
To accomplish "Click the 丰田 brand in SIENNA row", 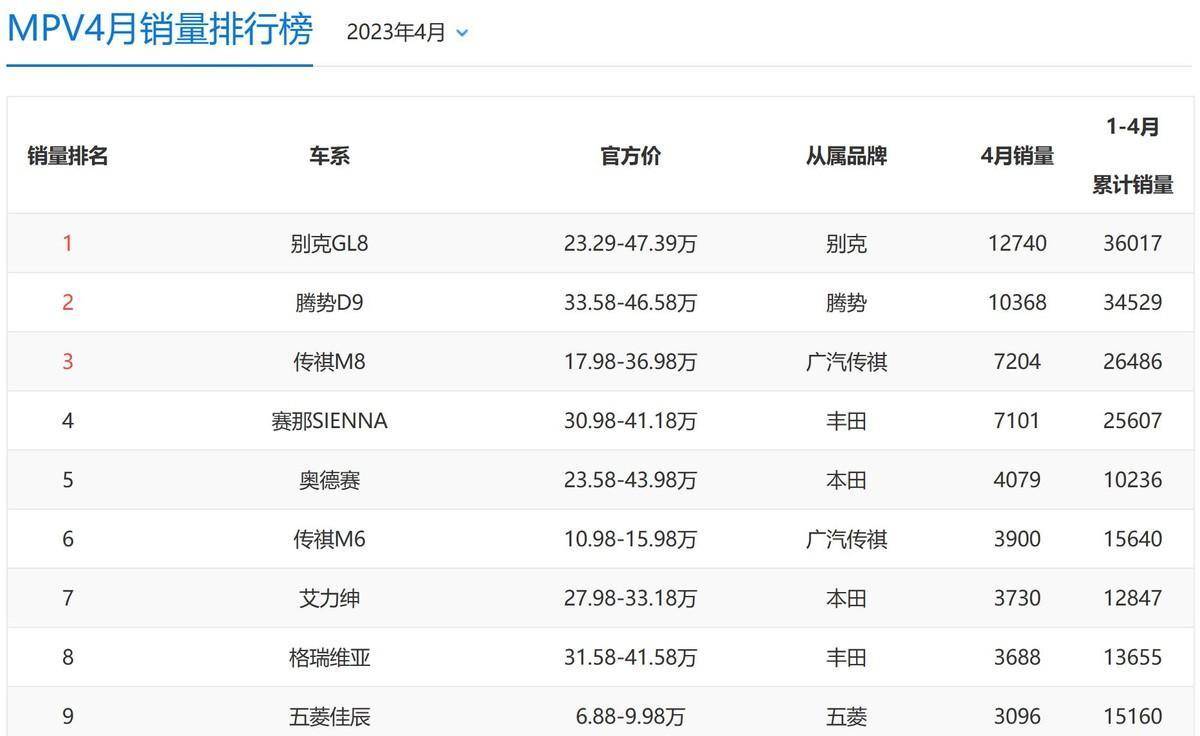I will pos(846,421).
